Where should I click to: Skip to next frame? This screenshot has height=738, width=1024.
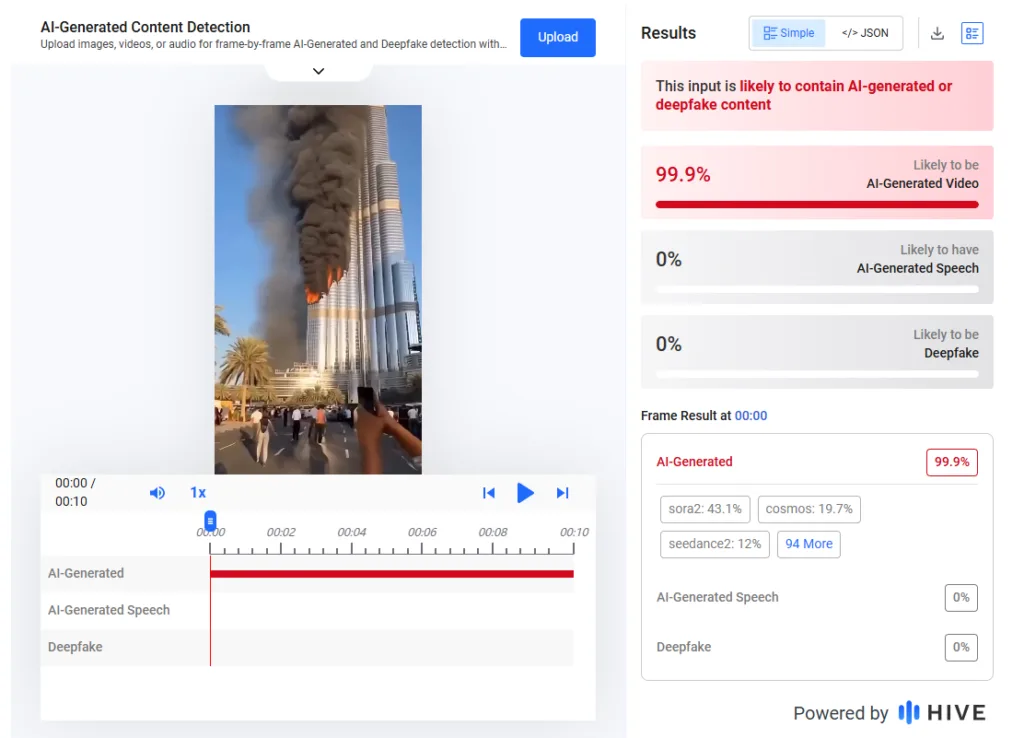562,493
